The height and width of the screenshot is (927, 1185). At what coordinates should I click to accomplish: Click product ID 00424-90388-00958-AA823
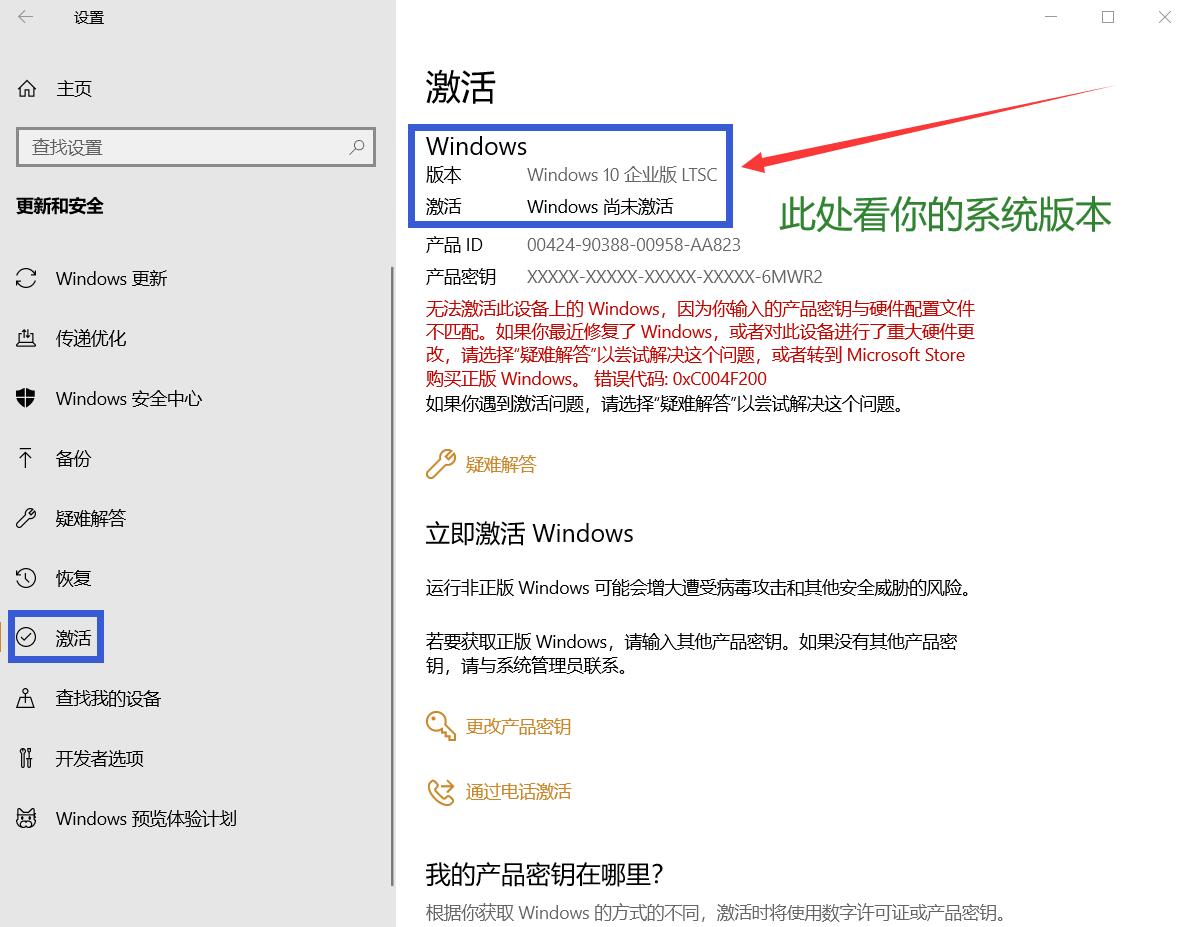633,245
